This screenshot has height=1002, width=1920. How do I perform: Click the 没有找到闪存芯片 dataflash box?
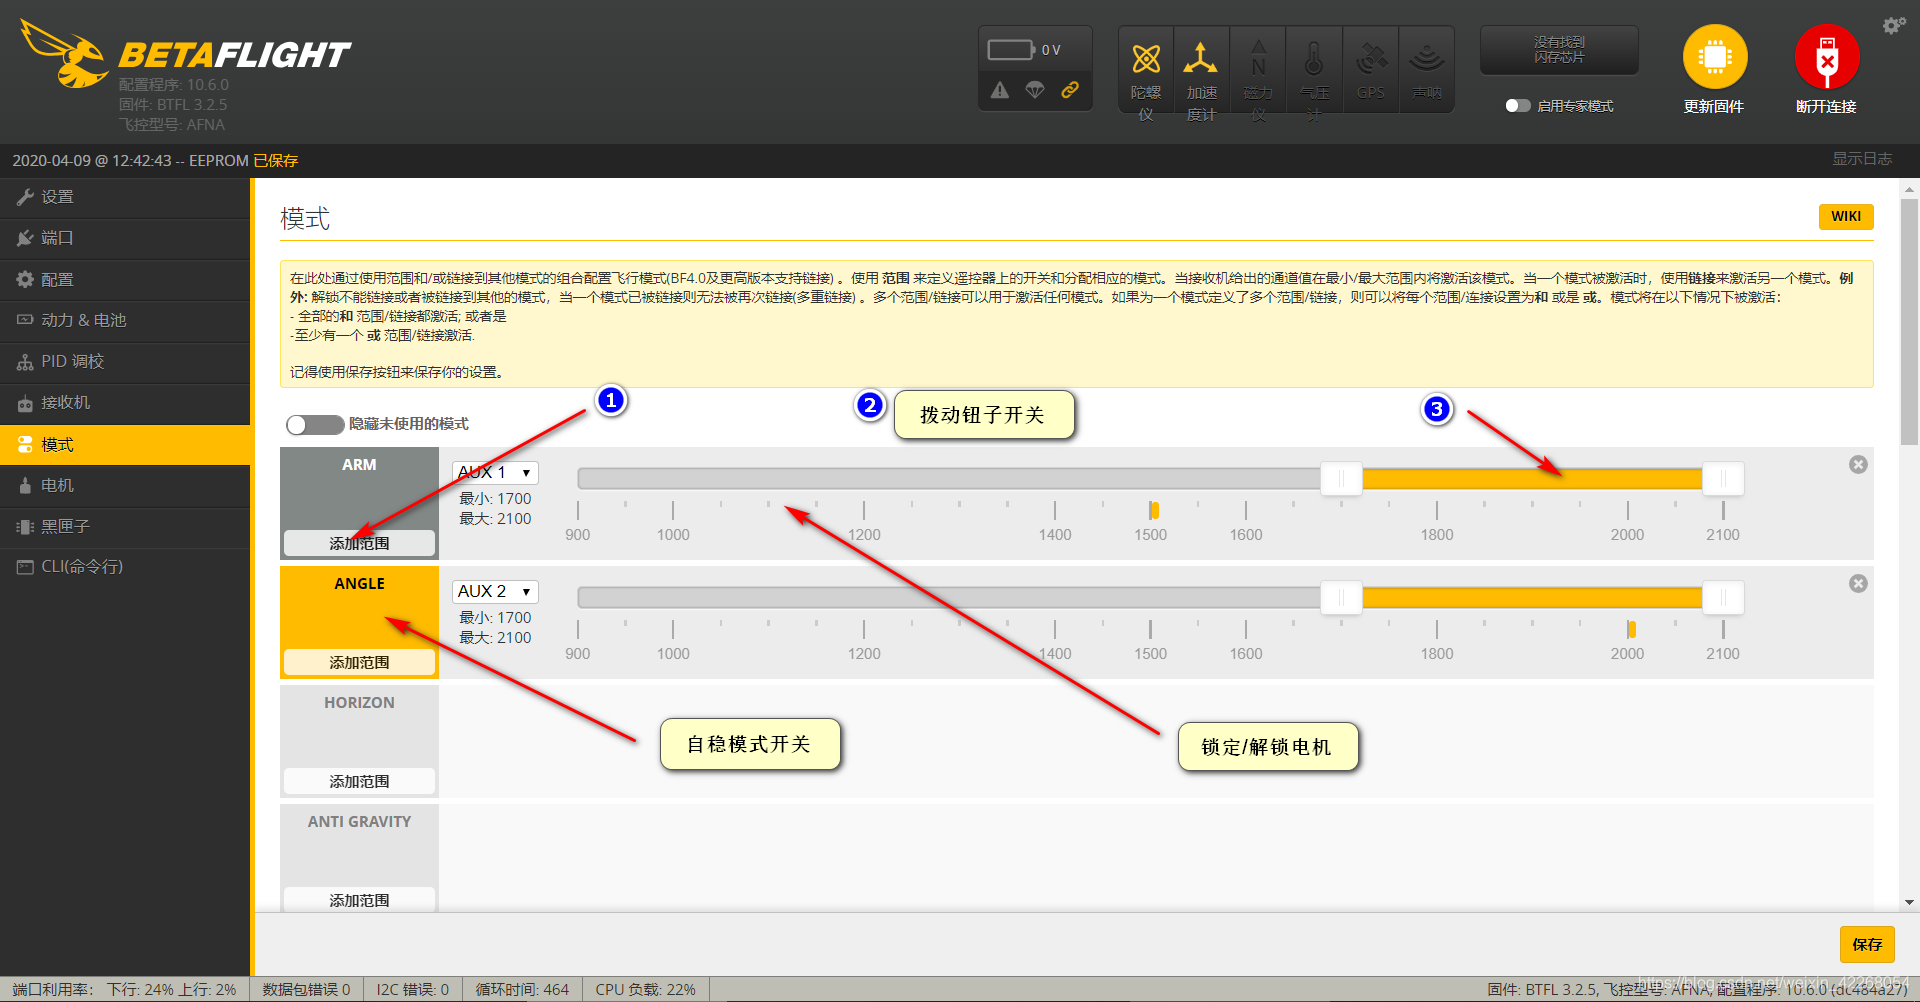pyautogui.click(x=1559, y=50)
